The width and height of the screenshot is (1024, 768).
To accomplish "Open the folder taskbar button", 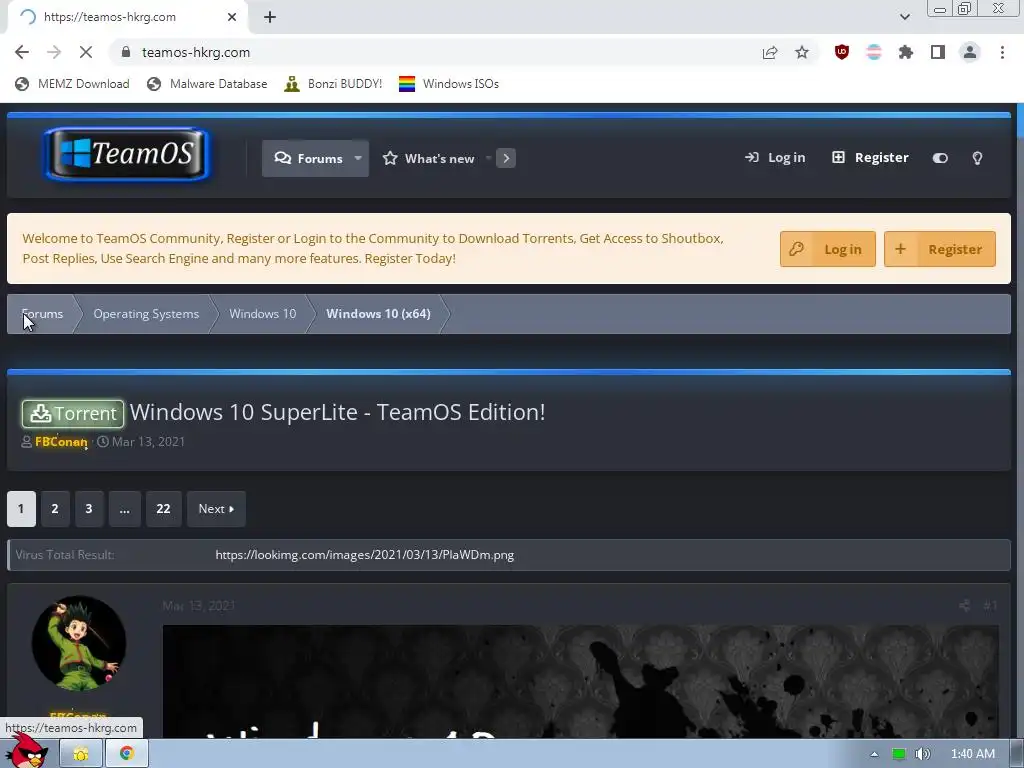I will (x=81, y=754).
